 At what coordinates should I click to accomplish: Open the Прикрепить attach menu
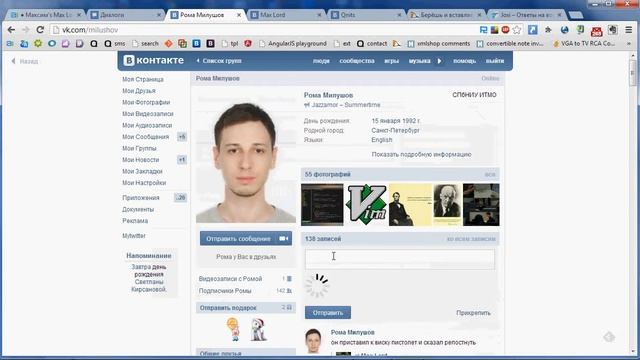473,313
